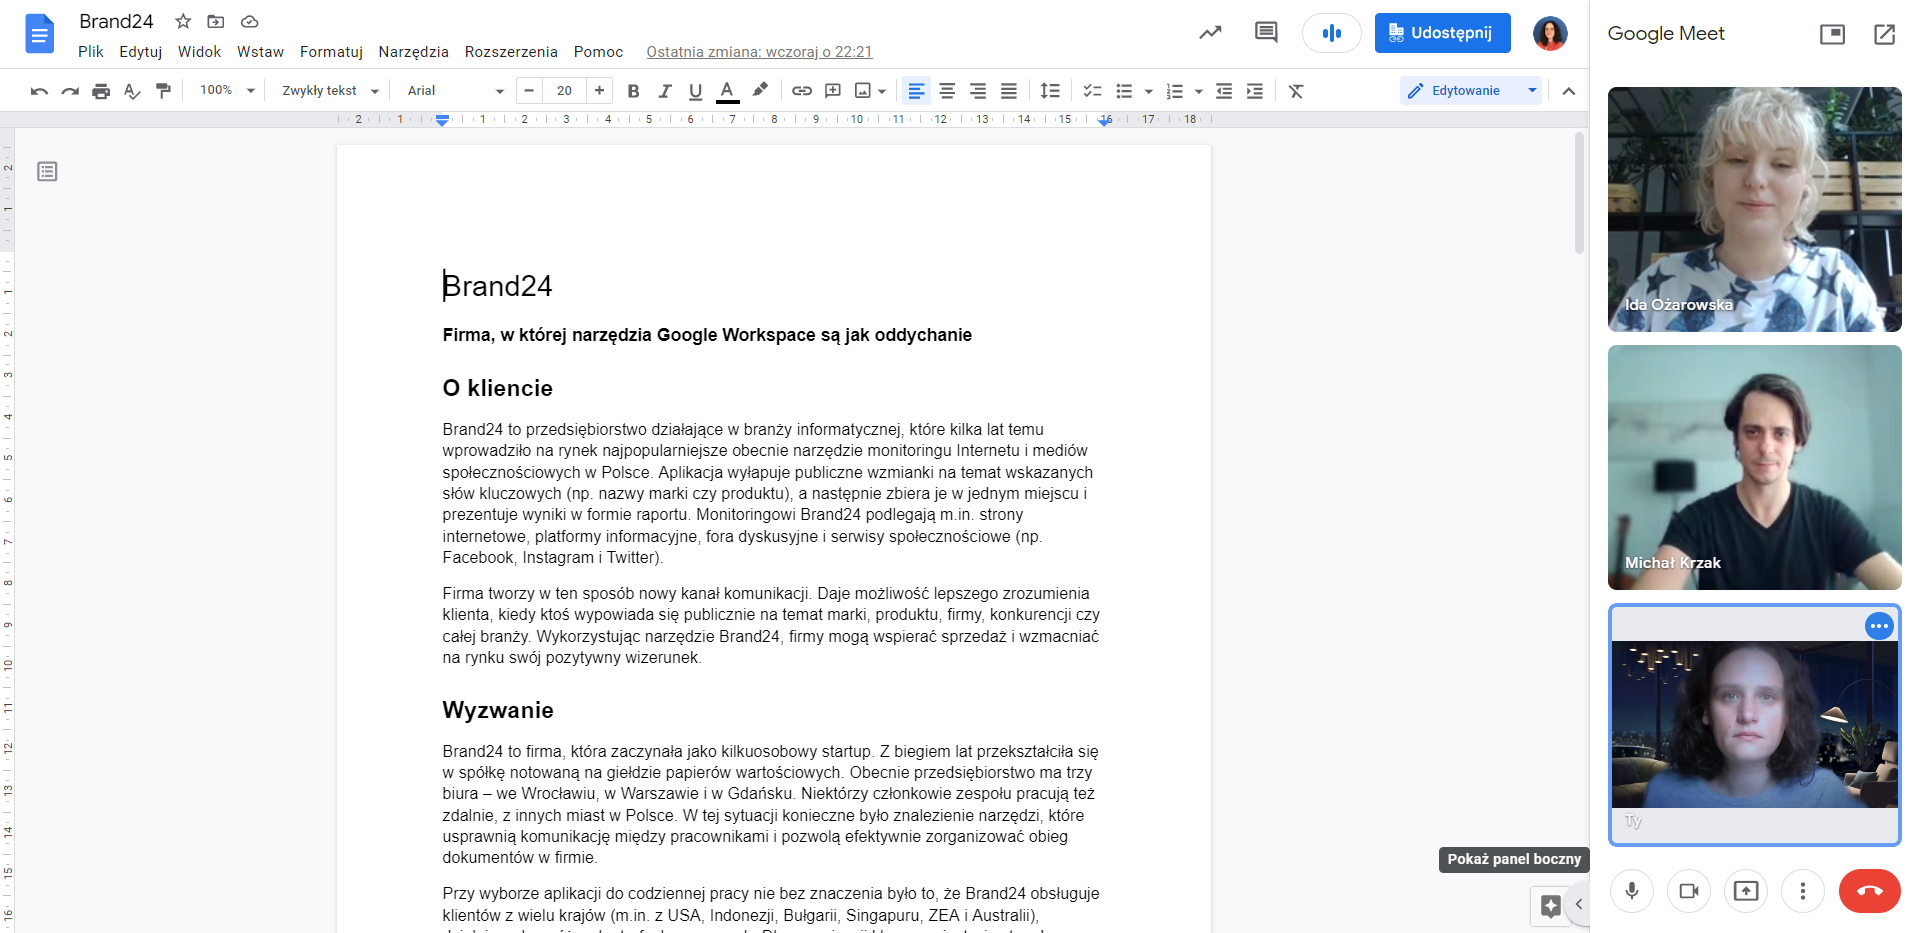Screen dimensions: 1919x933
Task: Open the Plik menu
Action: (91, 52)
